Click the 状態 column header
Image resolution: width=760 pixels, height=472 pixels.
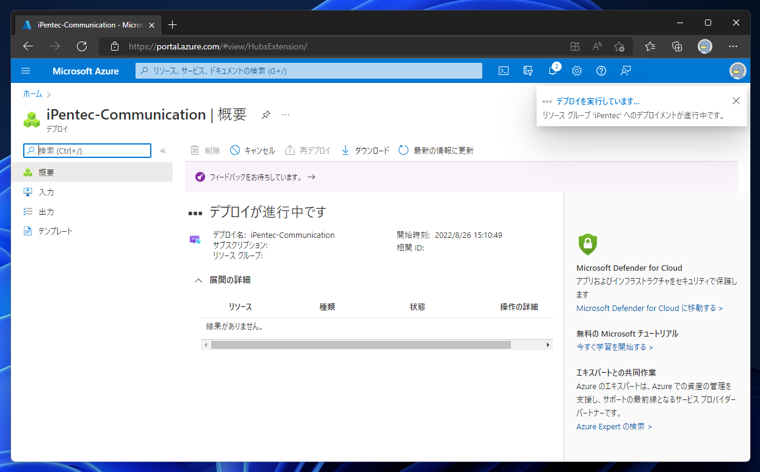(417, 307)
